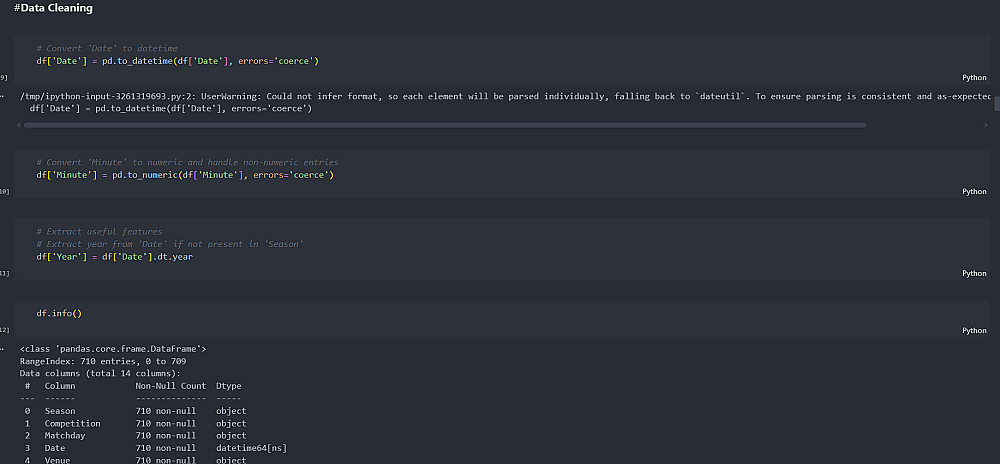Open output actions ellipsis beside the UserWarning output
The height and width of the screenshot is (464, 1000).
[x=3, y=97]
